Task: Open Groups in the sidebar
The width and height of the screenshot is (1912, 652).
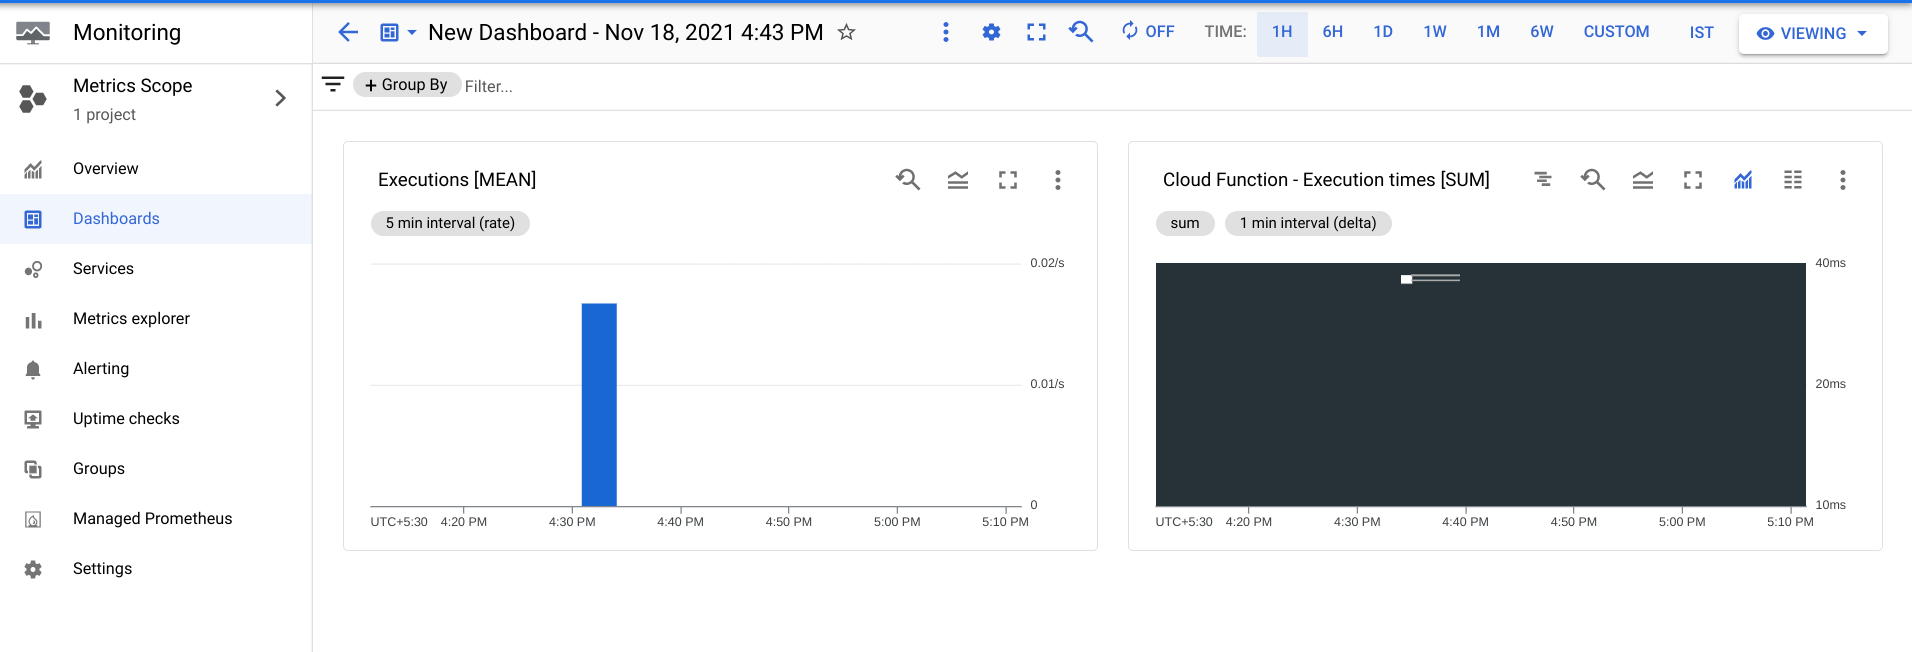Action: coord(156,469)
